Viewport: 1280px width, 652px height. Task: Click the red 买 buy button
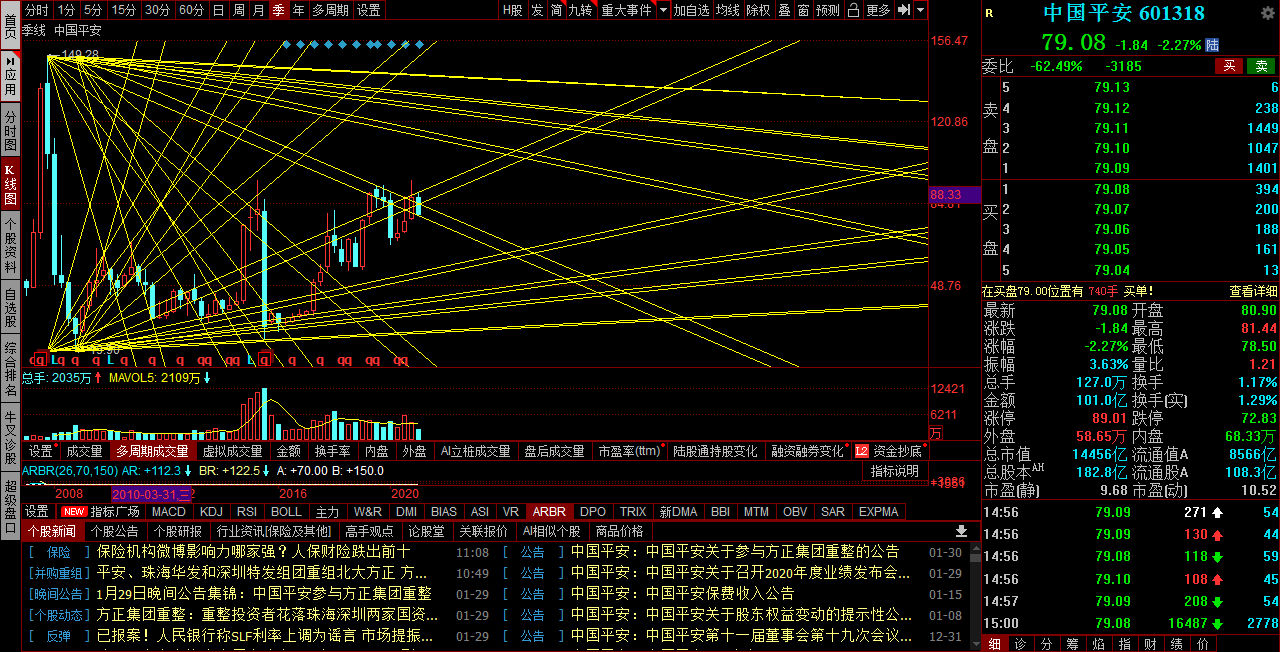coord(1229,66)
